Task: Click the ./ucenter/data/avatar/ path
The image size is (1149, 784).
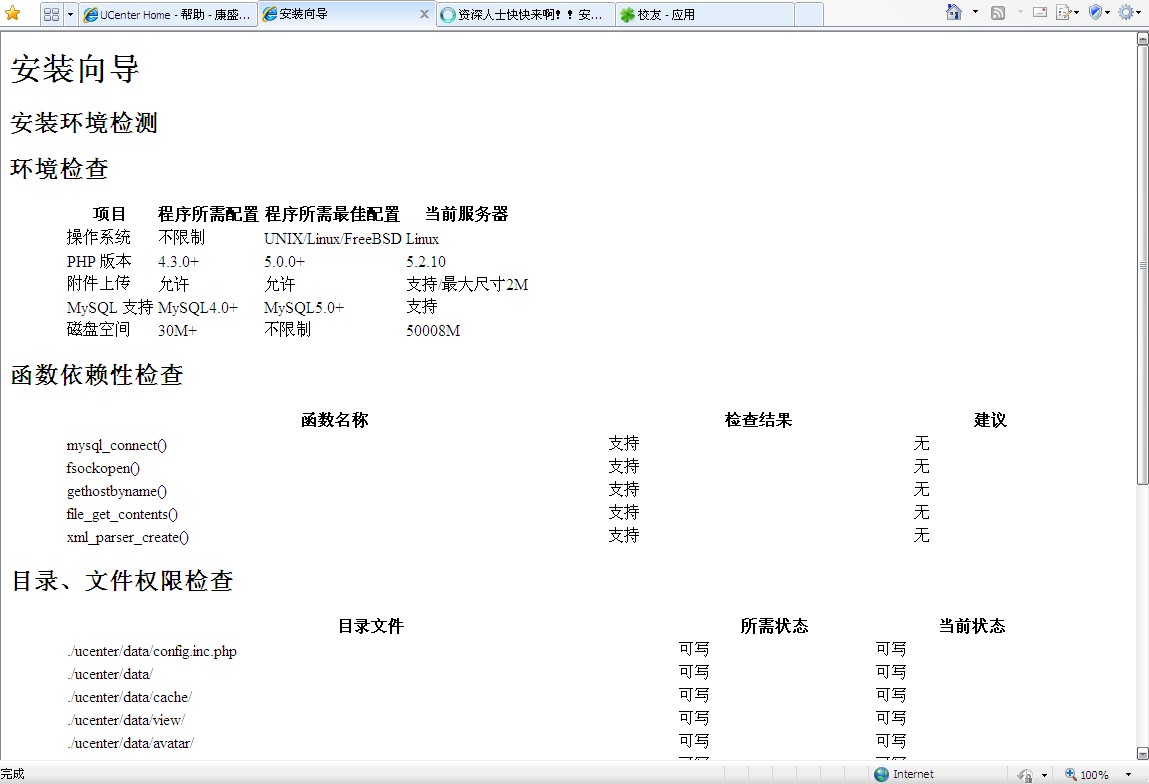Action: click(130, 743)
